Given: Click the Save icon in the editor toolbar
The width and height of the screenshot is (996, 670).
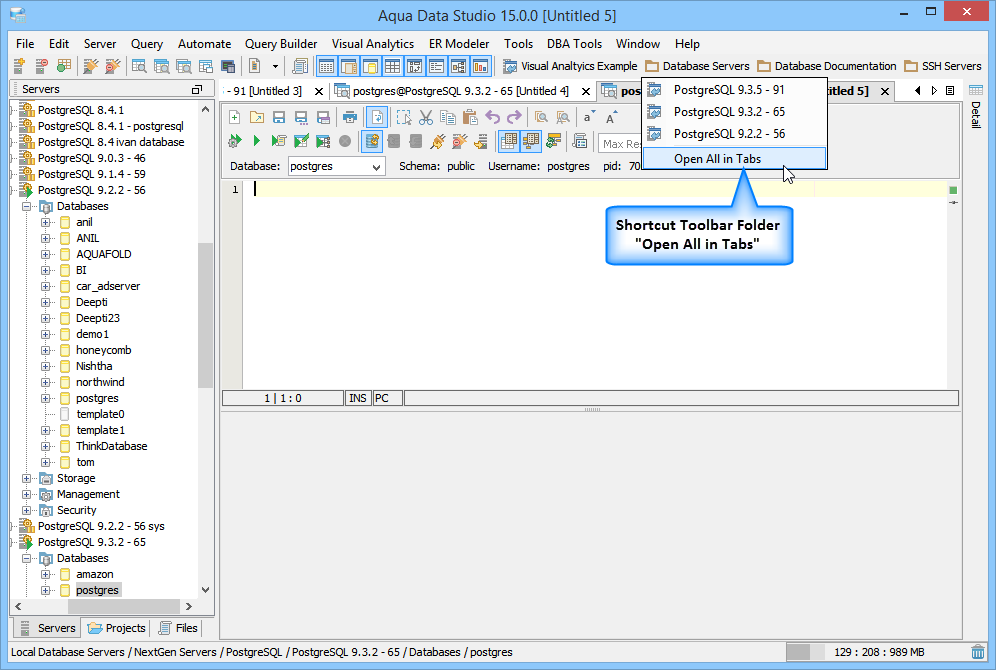Looking at the screenshot, I should (279, 117).
